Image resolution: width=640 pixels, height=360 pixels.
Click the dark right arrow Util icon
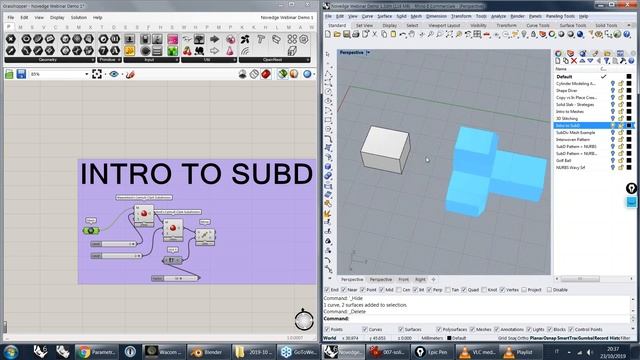(x=214, y=39)
